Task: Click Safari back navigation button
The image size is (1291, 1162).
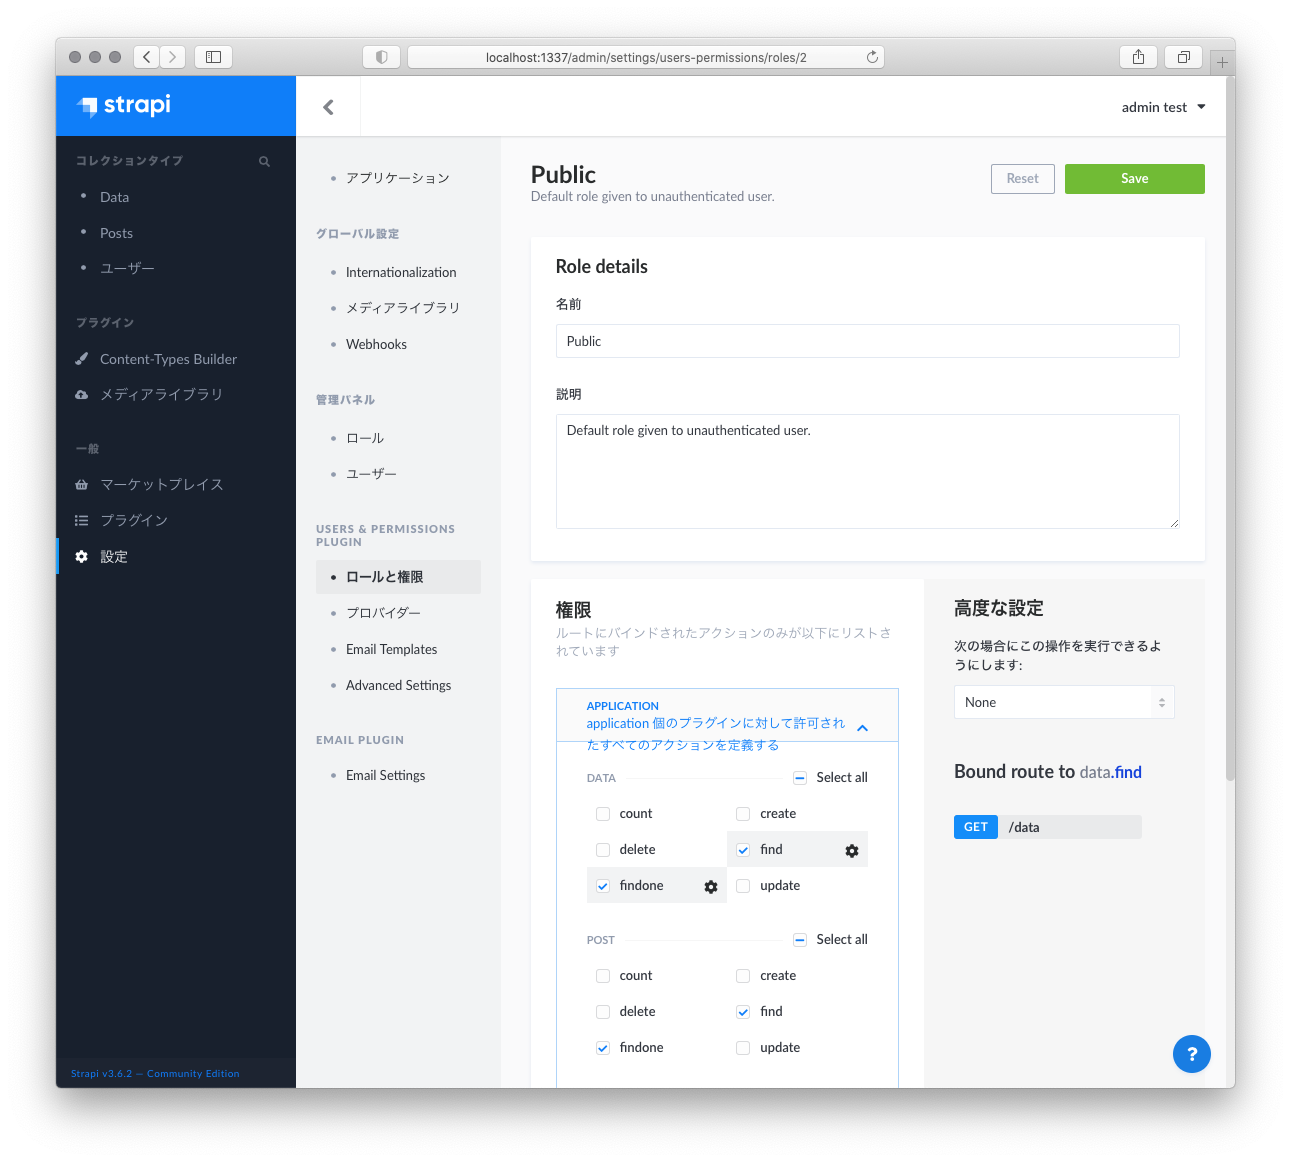Action: [x=147, y=57]
